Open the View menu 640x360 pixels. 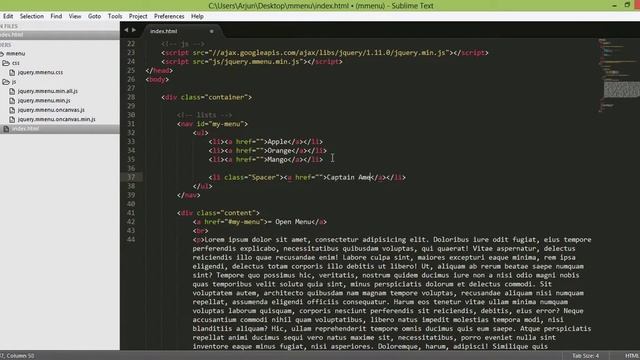click(x=75, y=16)
